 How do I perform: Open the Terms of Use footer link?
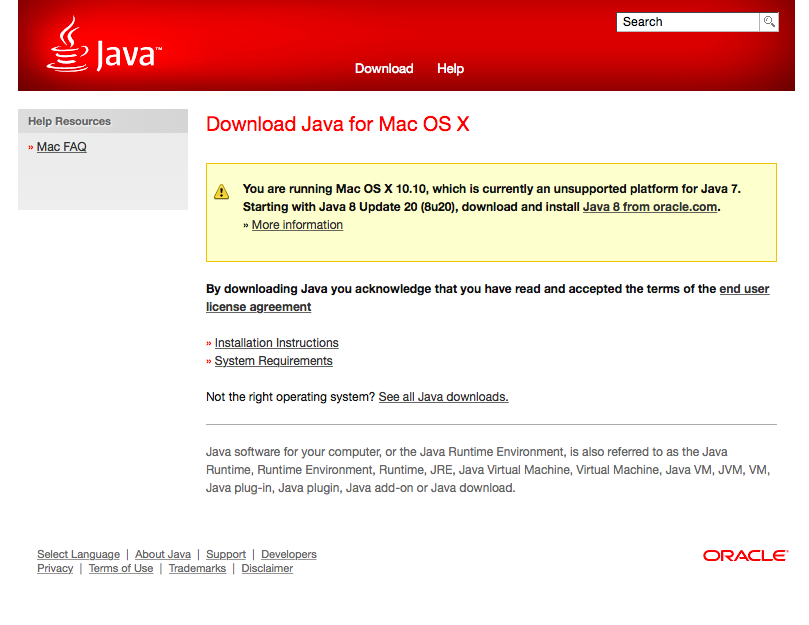(x=121, y=568)
